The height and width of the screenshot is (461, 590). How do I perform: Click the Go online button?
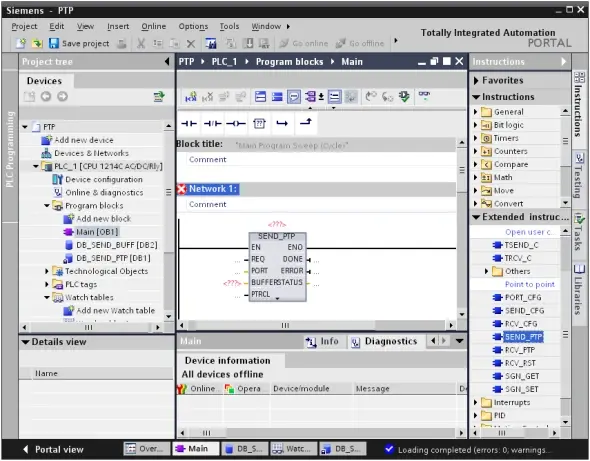tap(304, 44)
